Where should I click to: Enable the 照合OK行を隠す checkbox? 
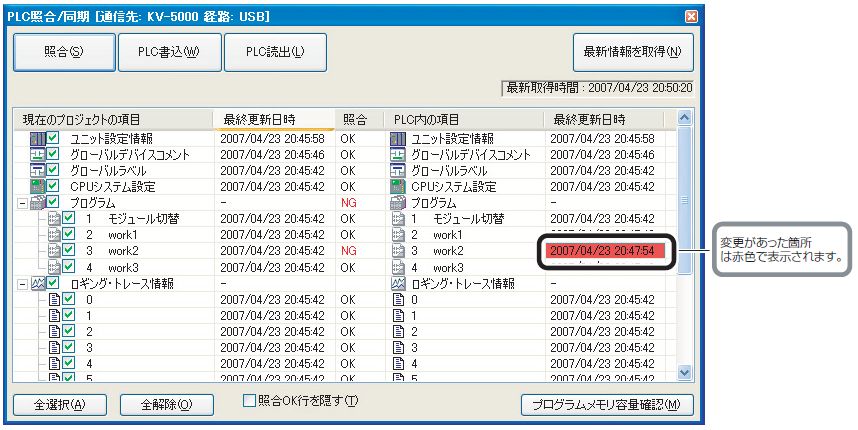point(249,401)
